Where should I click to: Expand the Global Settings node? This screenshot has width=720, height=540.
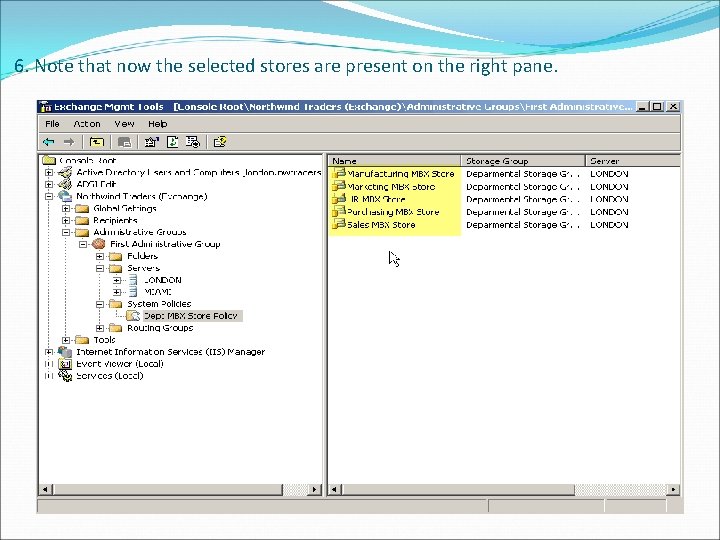(x=66, y=208)
